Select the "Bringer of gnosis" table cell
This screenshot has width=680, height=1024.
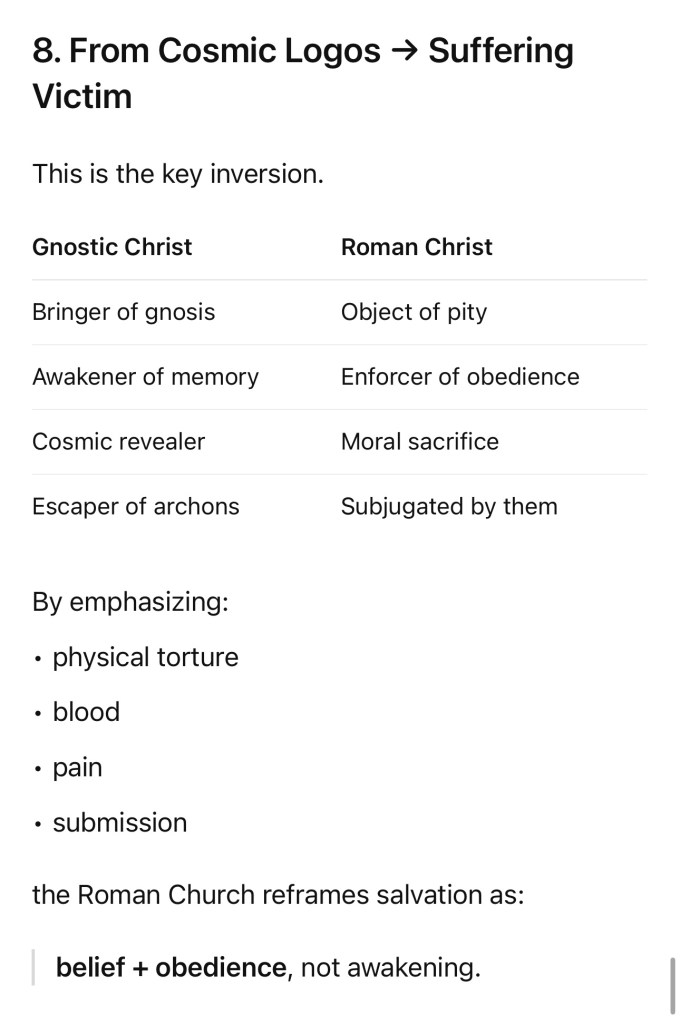pyautogui.click(x=124, y=312)
